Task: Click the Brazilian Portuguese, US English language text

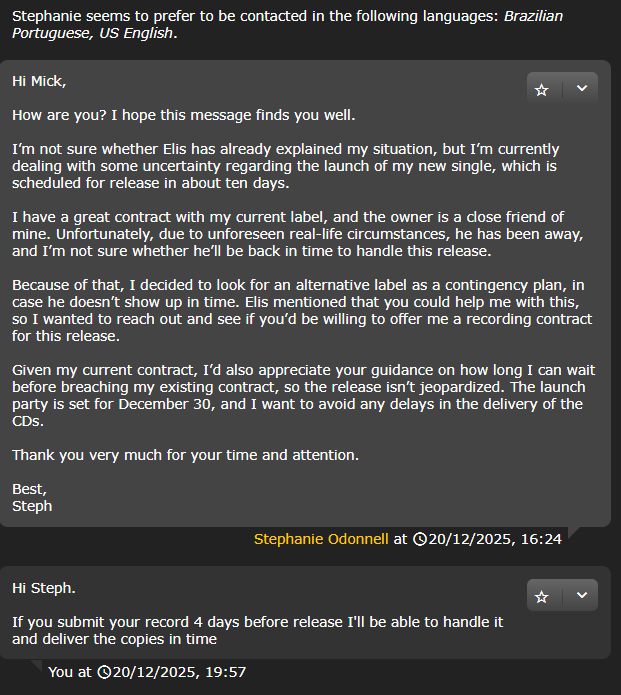Action: click(288, 24)
